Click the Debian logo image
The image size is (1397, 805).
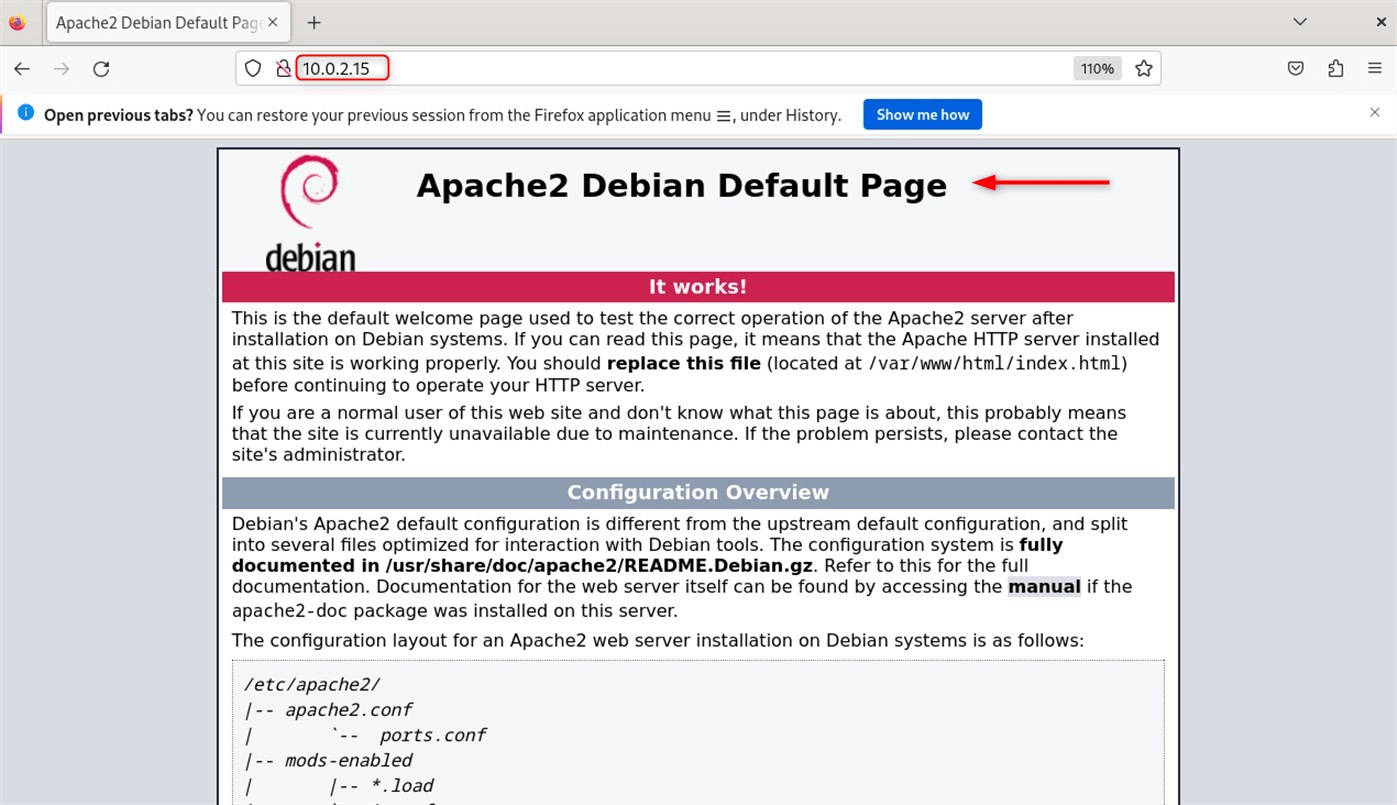pyautogui.click(x=311, y=213)
